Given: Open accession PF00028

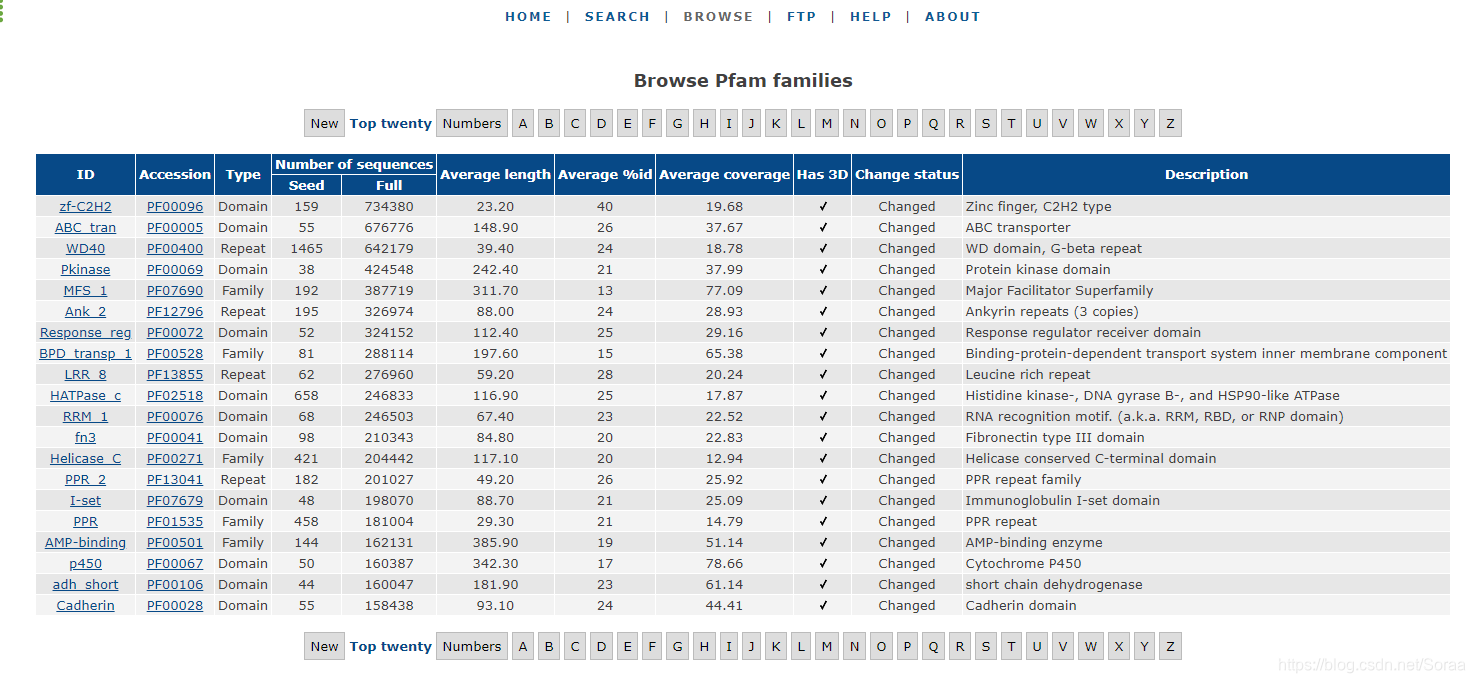Looking at the screenshot, I should (175, 605).
